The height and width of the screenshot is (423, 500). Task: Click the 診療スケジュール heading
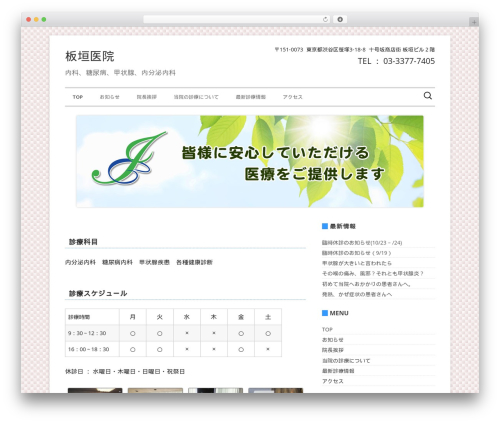click(98, 293)
